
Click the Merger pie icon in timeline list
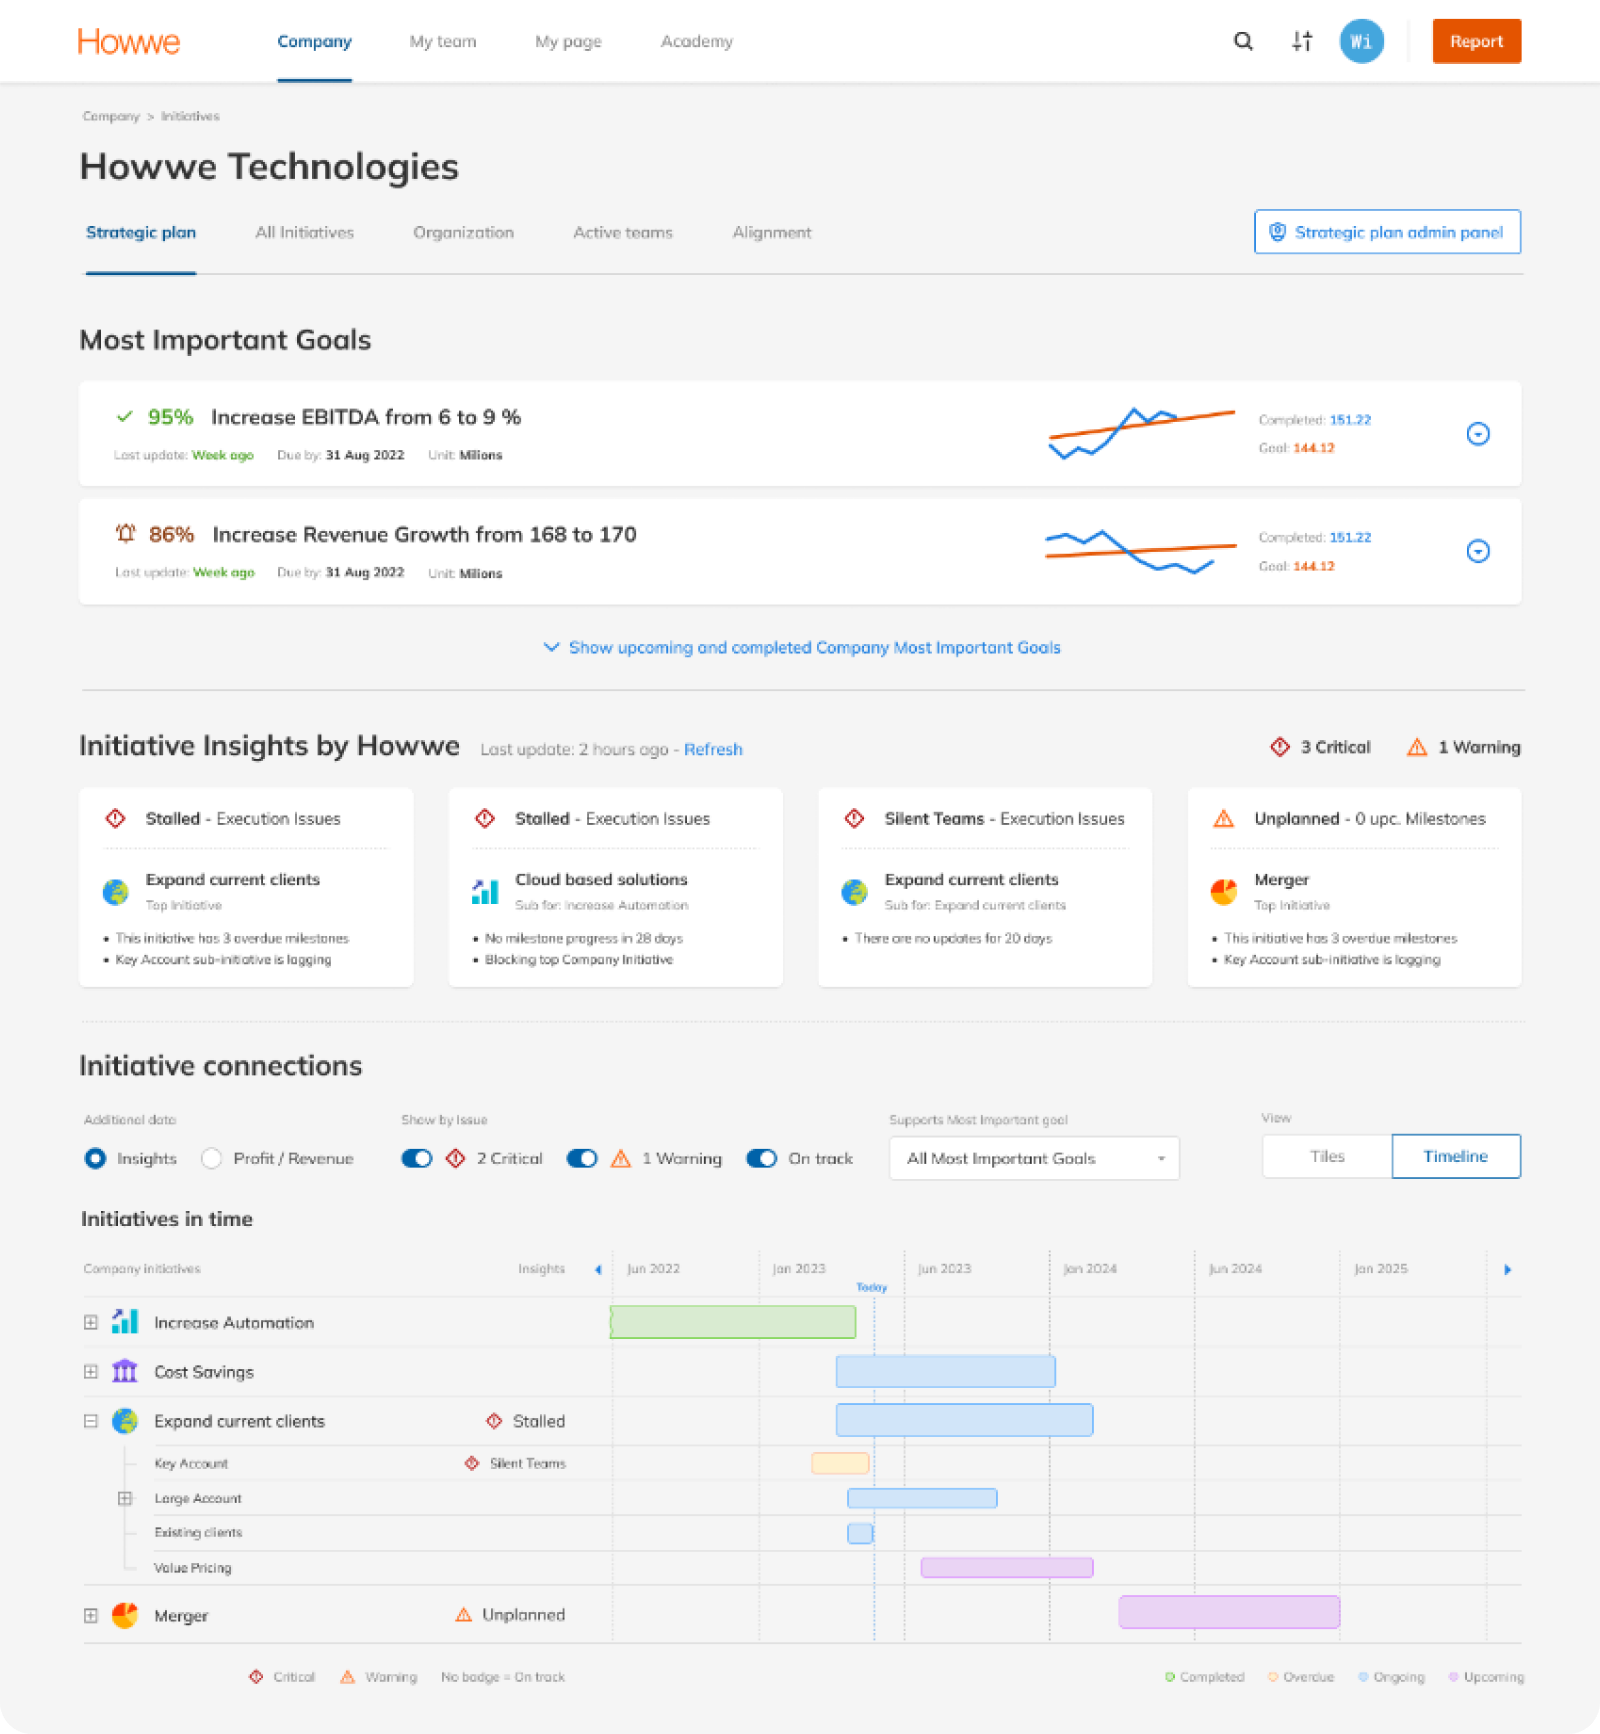point(125,1615)
